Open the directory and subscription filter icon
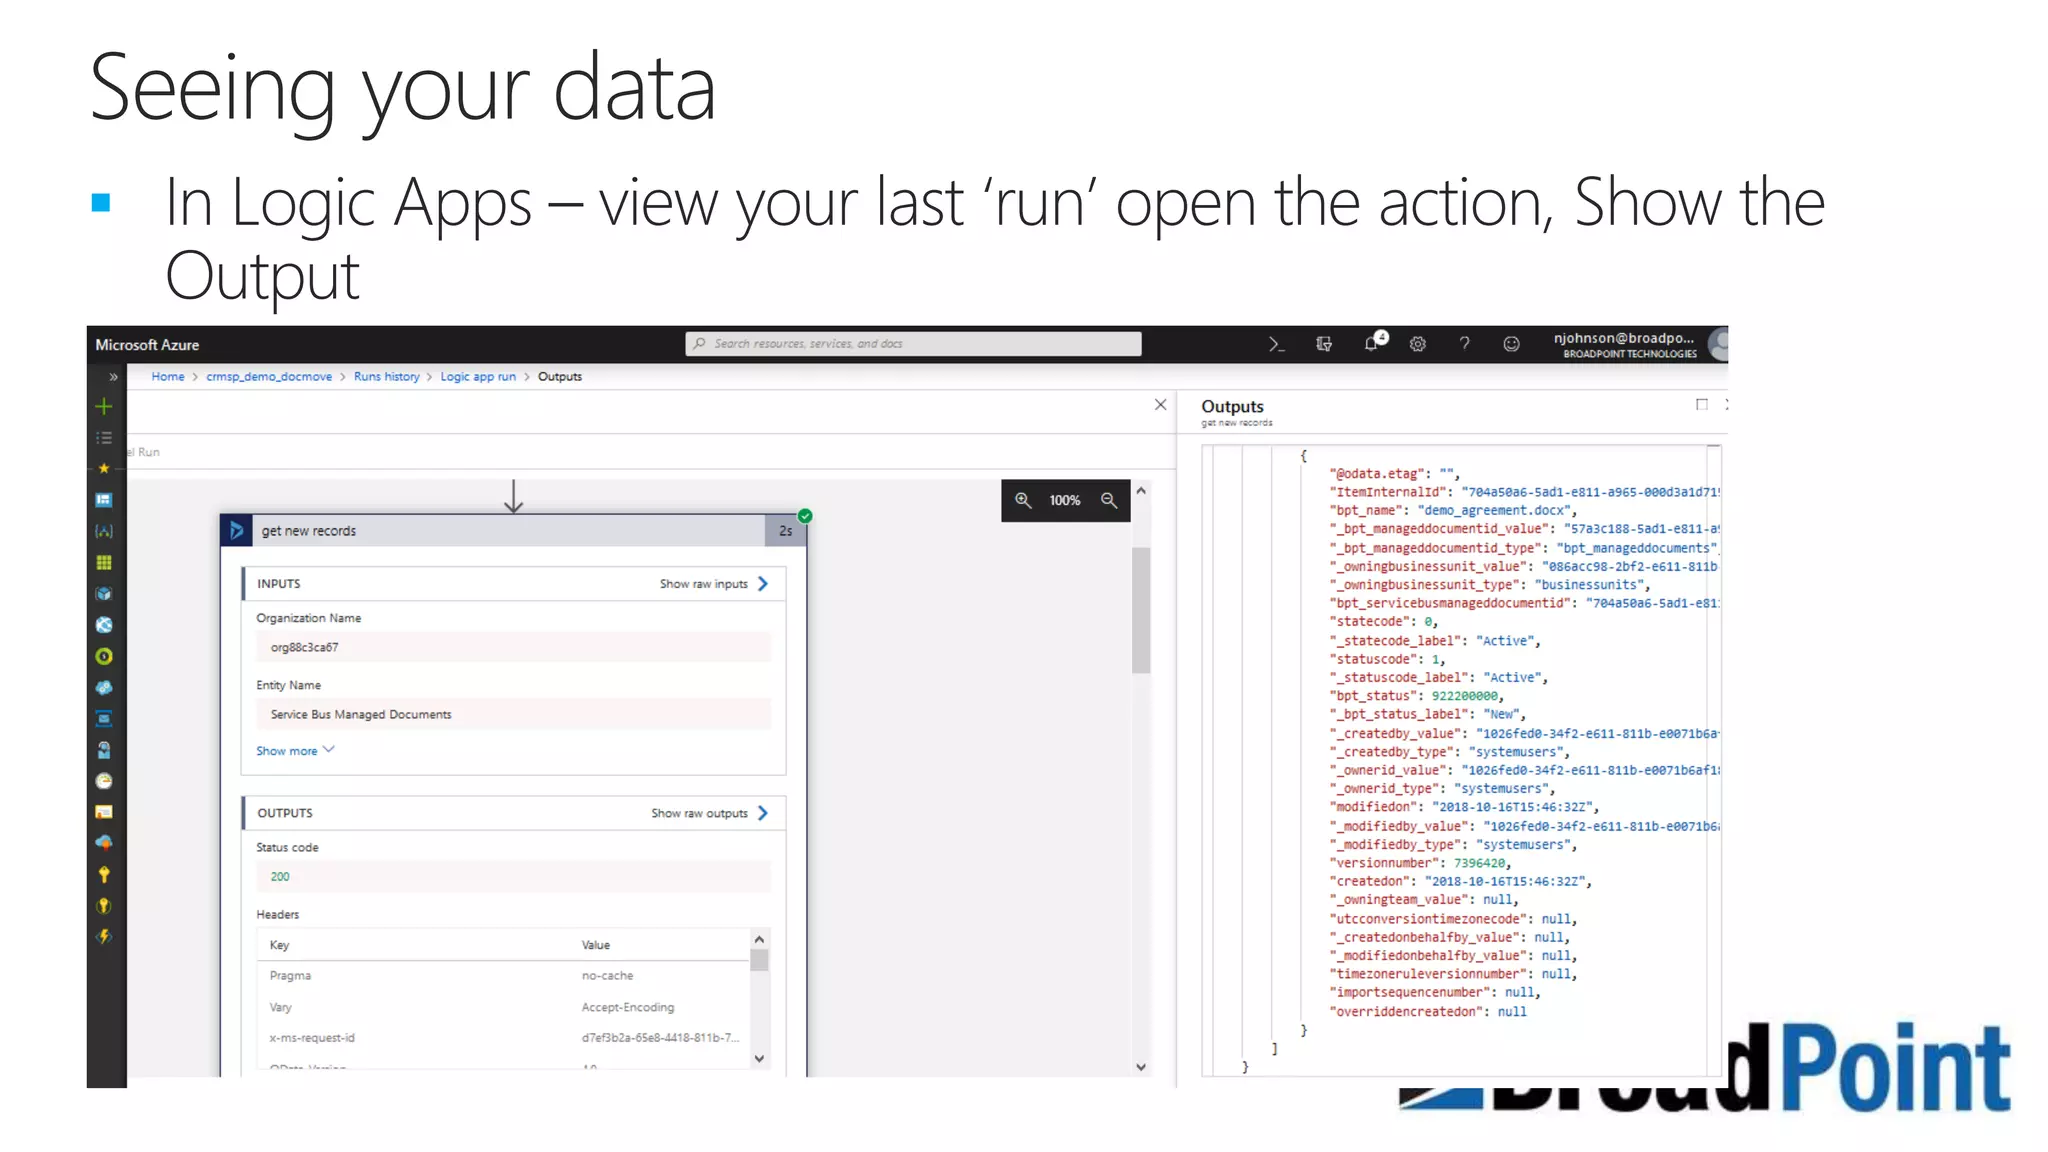2048x1152 pixels. point(1324,344)
